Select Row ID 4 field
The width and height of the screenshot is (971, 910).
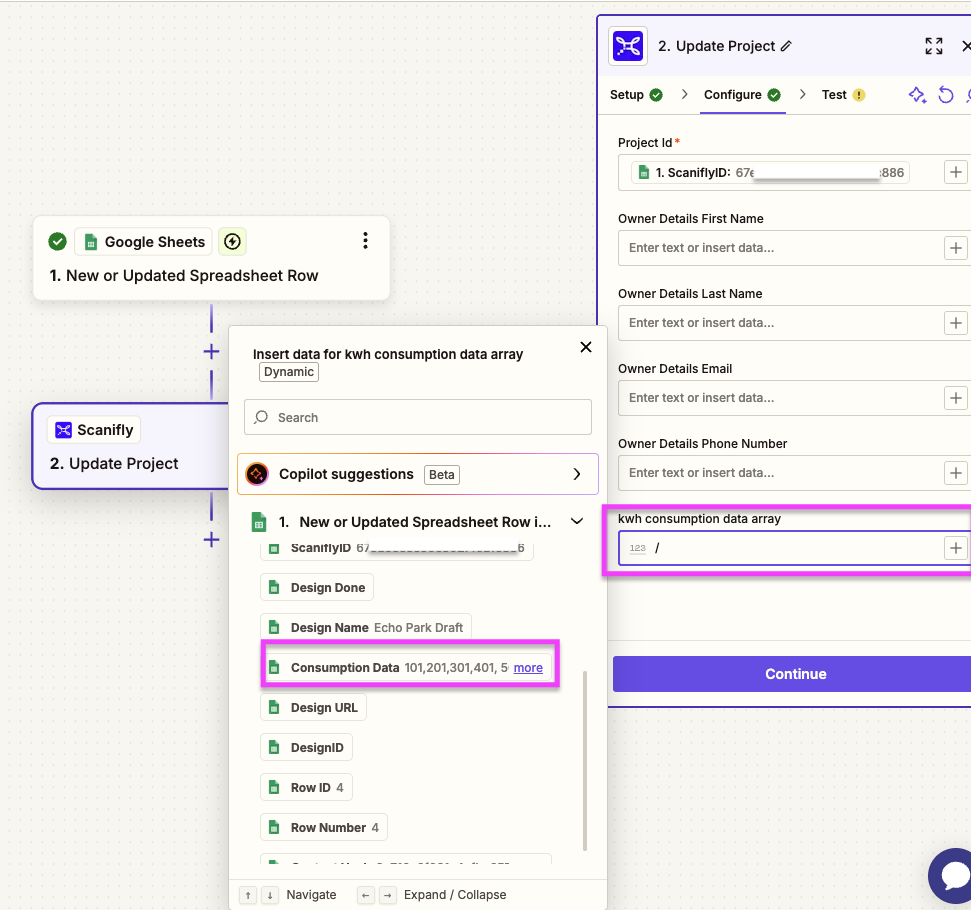307,787
